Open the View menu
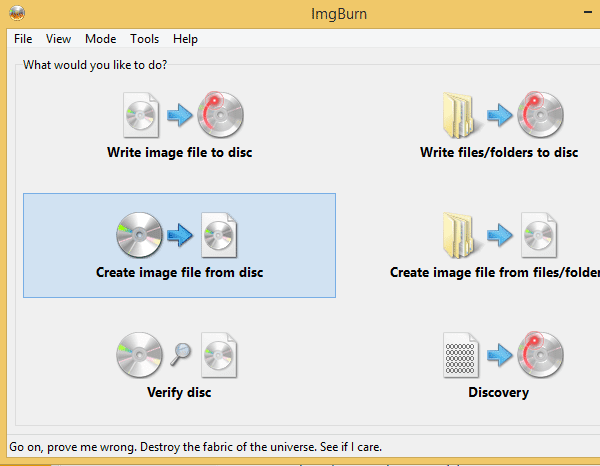The width and height of the screenshot is (600, 466). point(58,39)
